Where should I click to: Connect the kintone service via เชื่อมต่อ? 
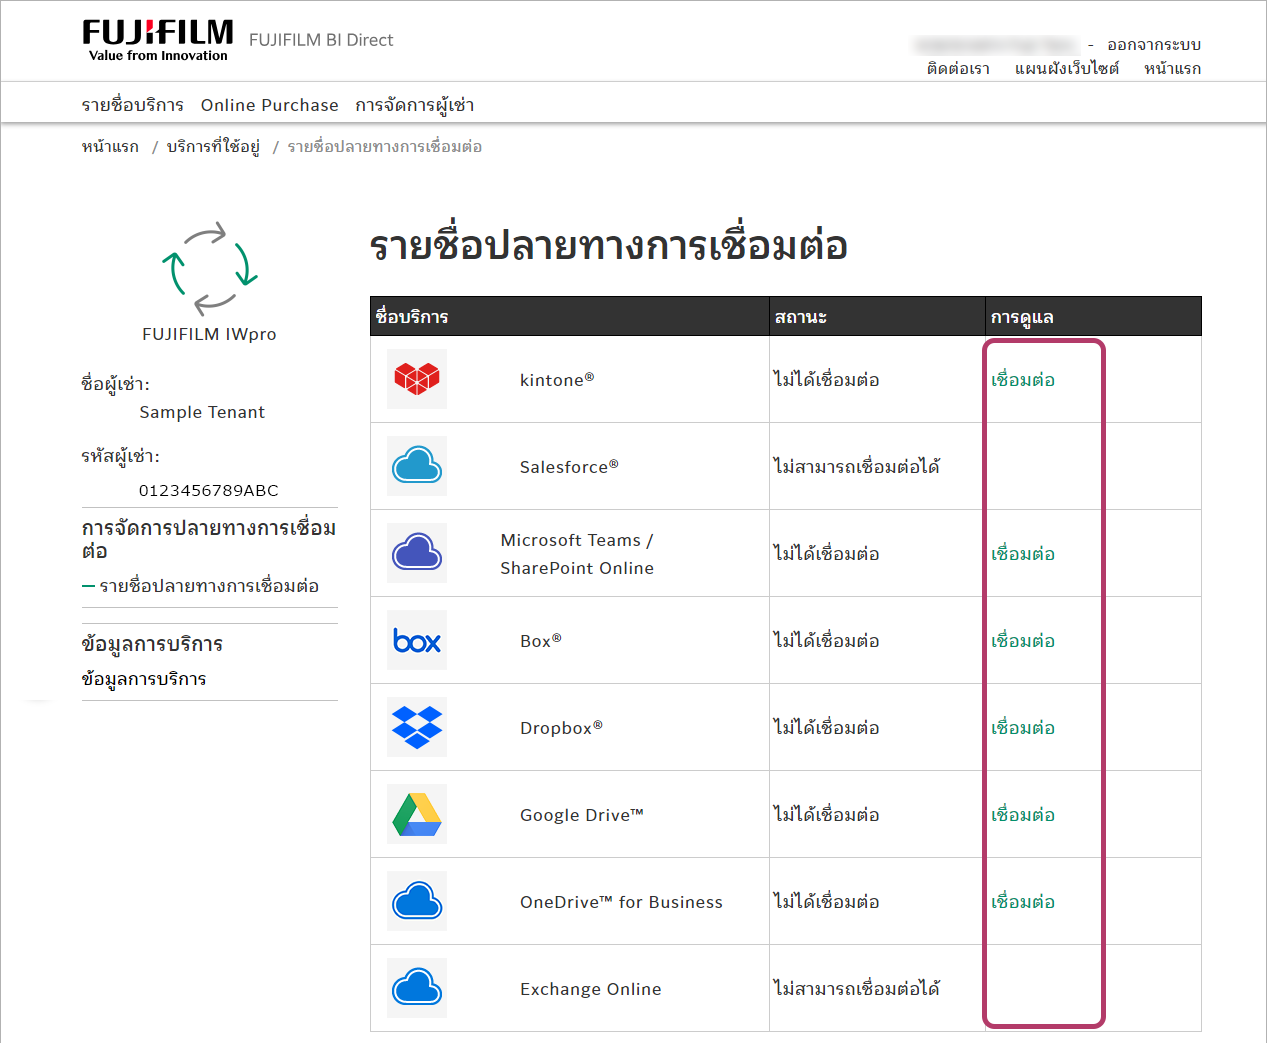[x=1023, y=380]
